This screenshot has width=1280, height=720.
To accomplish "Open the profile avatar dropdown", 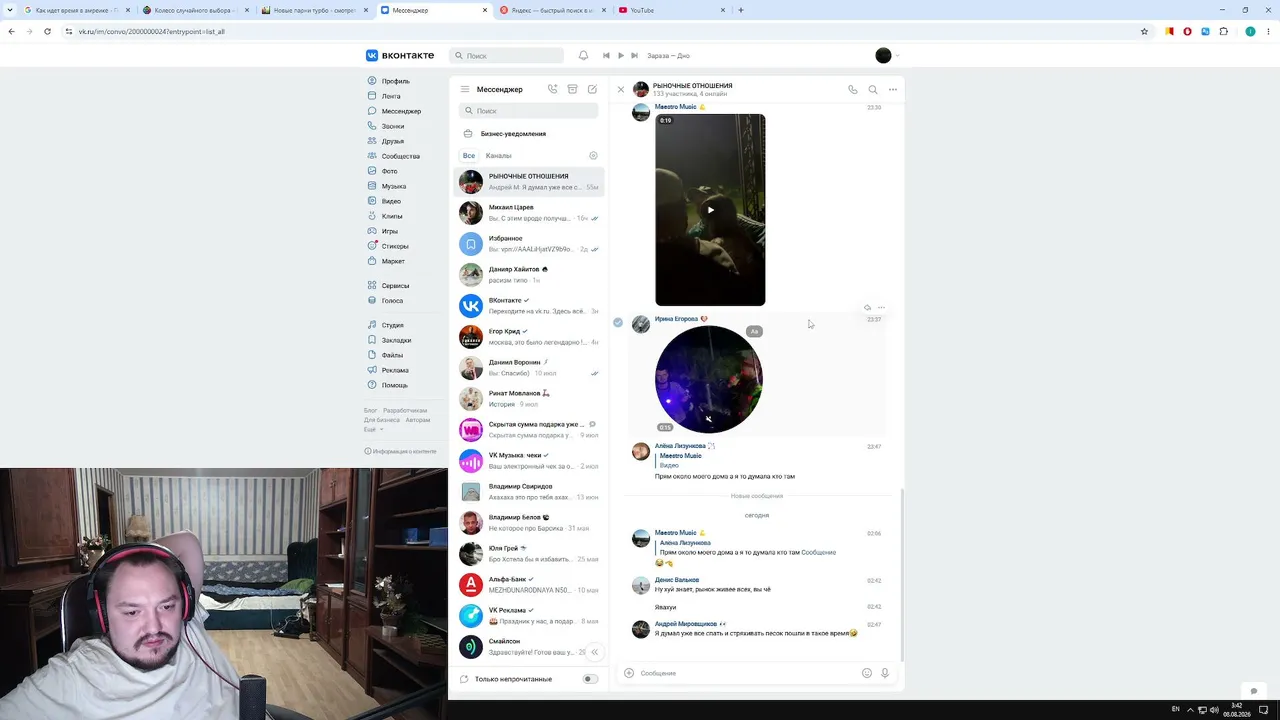I will pyautogui.click(x=887, y=55).
